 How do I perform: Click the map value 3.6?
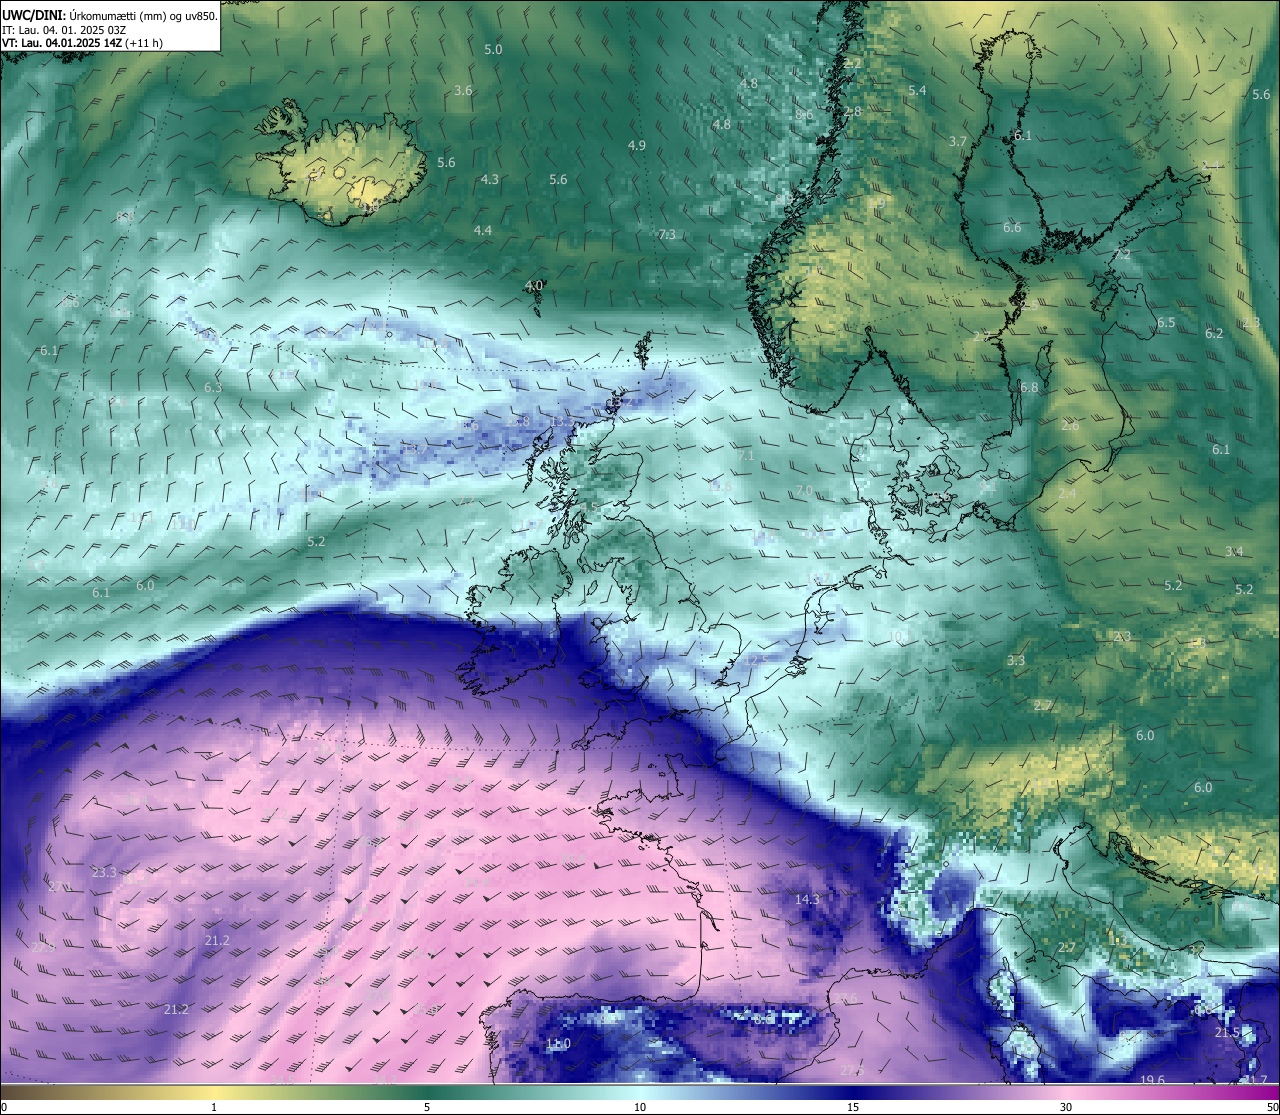(x=463, y=90)
